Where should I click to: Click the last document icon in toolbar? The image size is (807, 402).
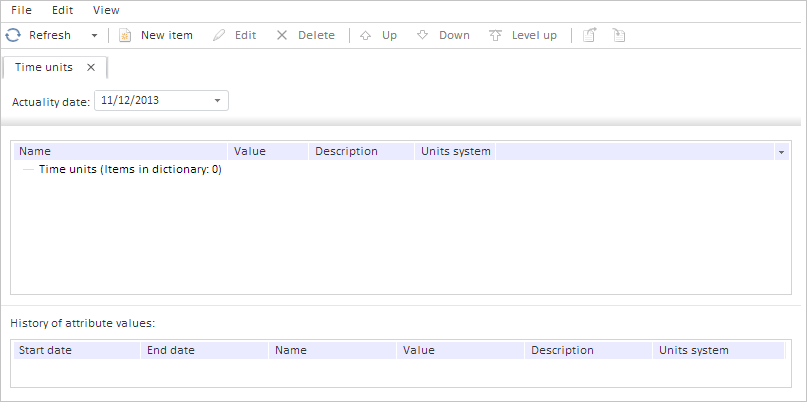pos(619,35)
